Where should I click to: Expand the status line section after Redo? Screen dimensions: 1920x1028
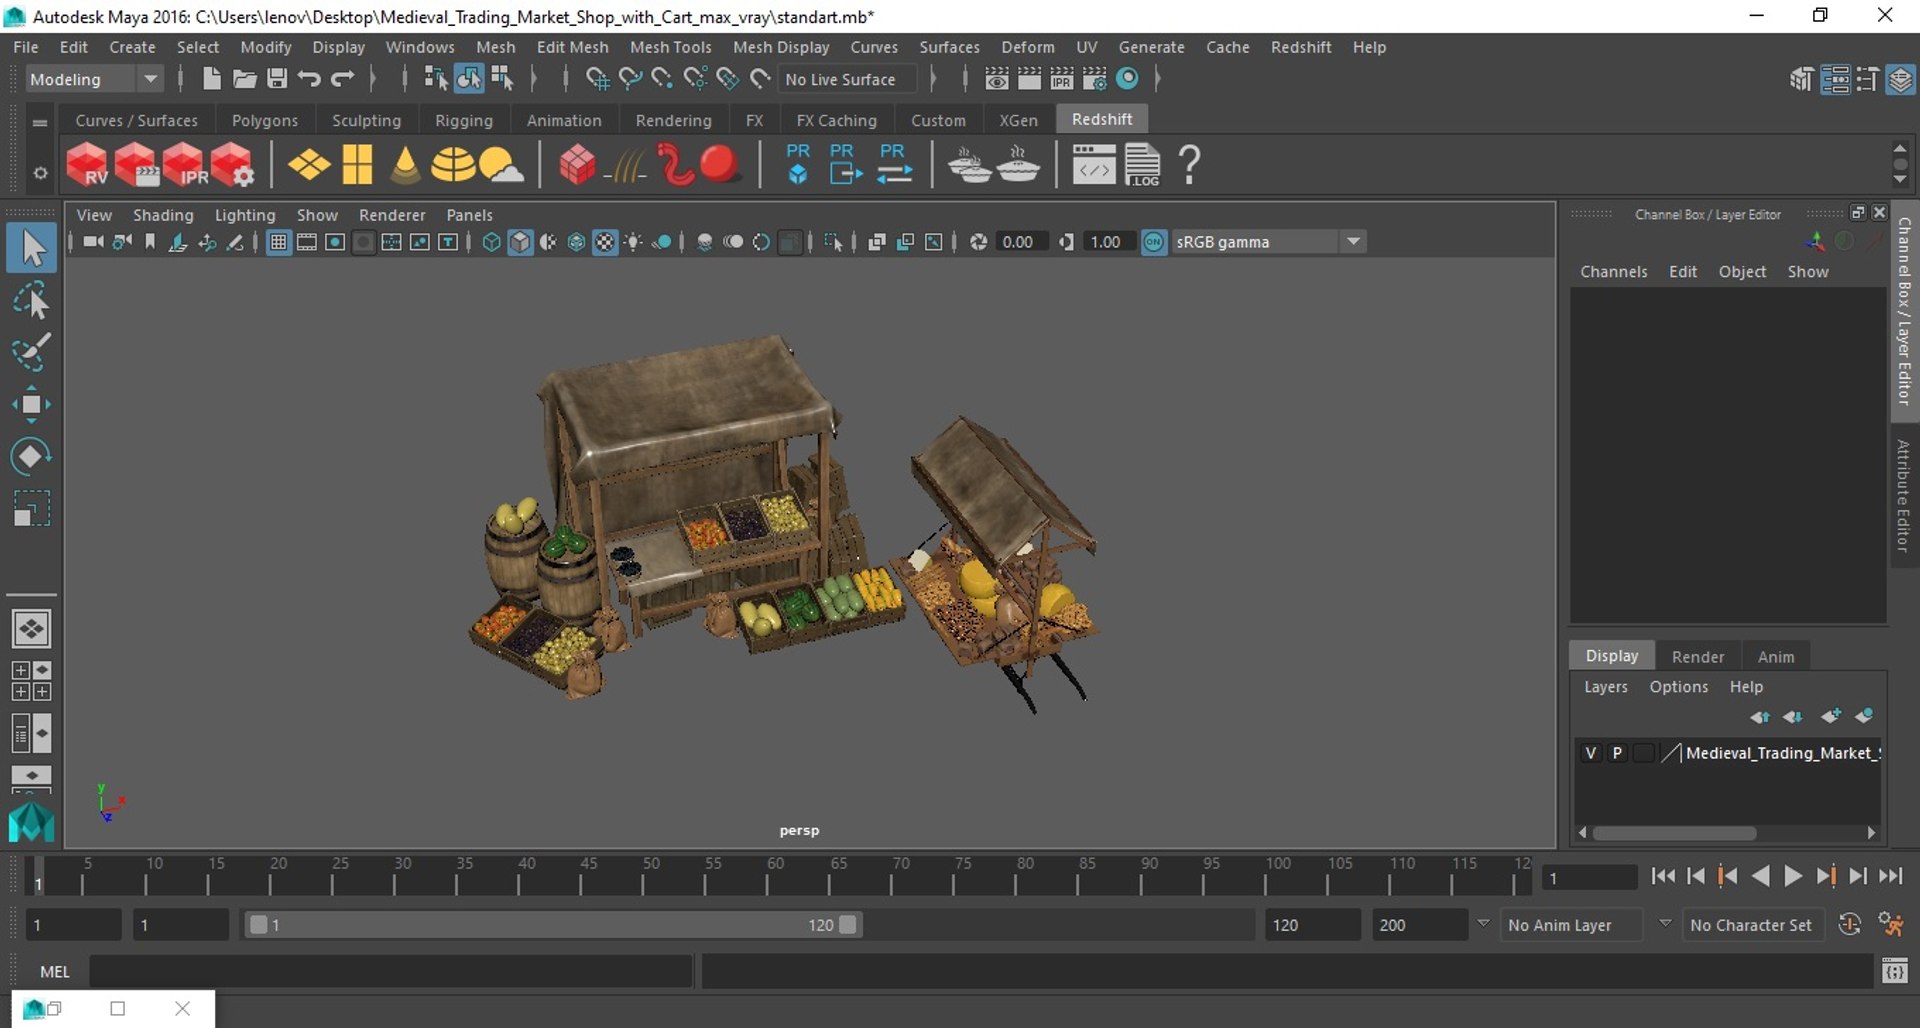point(372,79)
